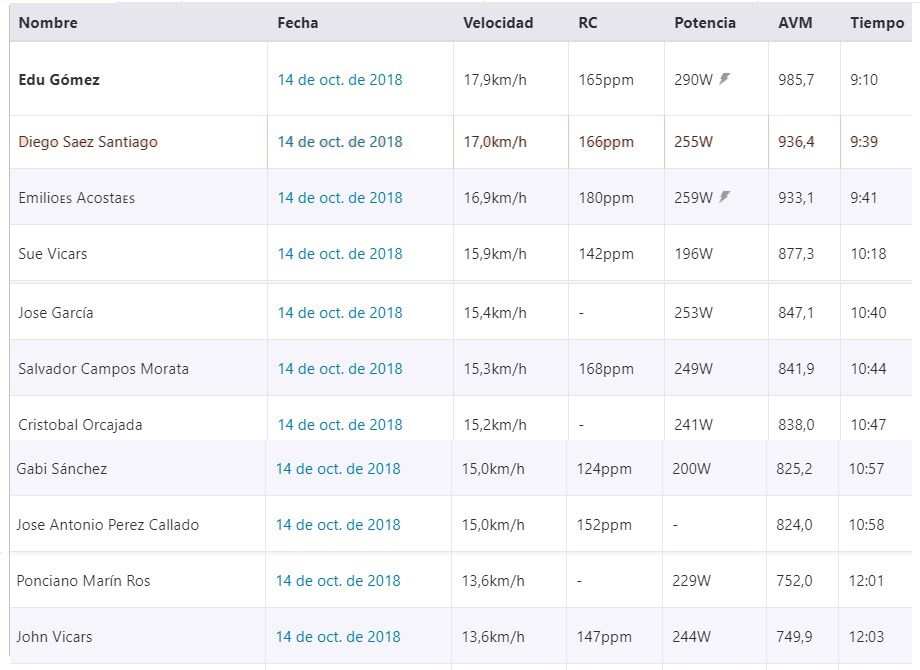
Task: Open Gabi Sánchez's activity date link
Action: point(338,469)
